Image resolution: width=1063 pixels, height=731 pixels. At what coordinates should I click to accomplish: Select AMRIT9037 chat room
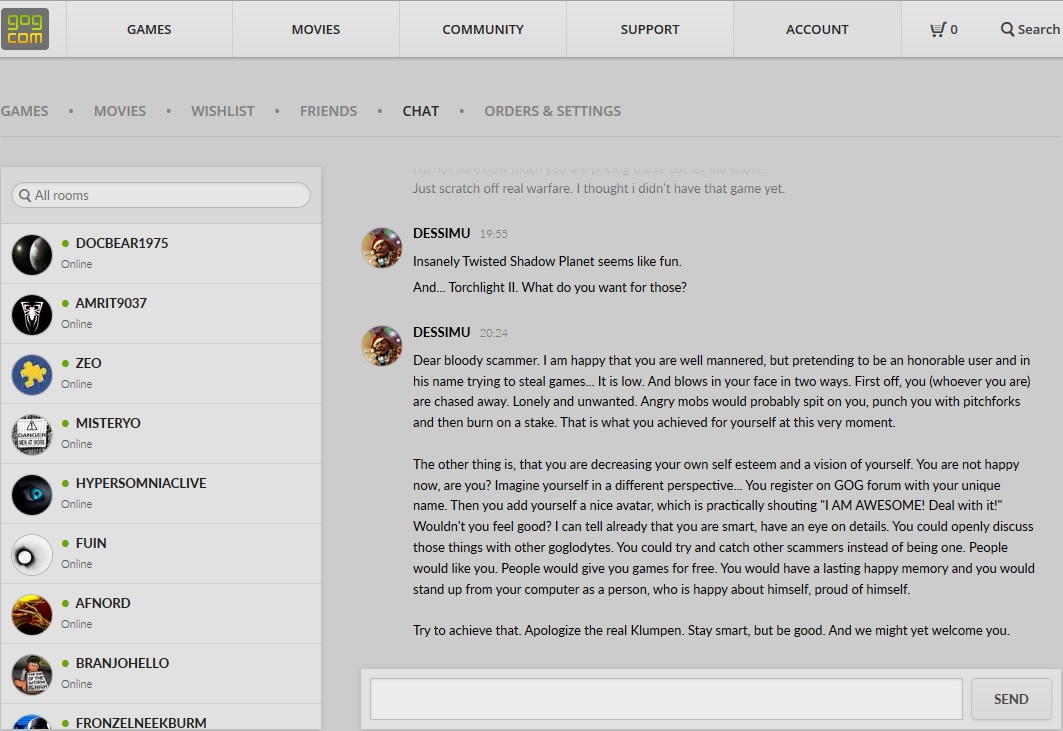pyautogui.click(x=161, y=314)
